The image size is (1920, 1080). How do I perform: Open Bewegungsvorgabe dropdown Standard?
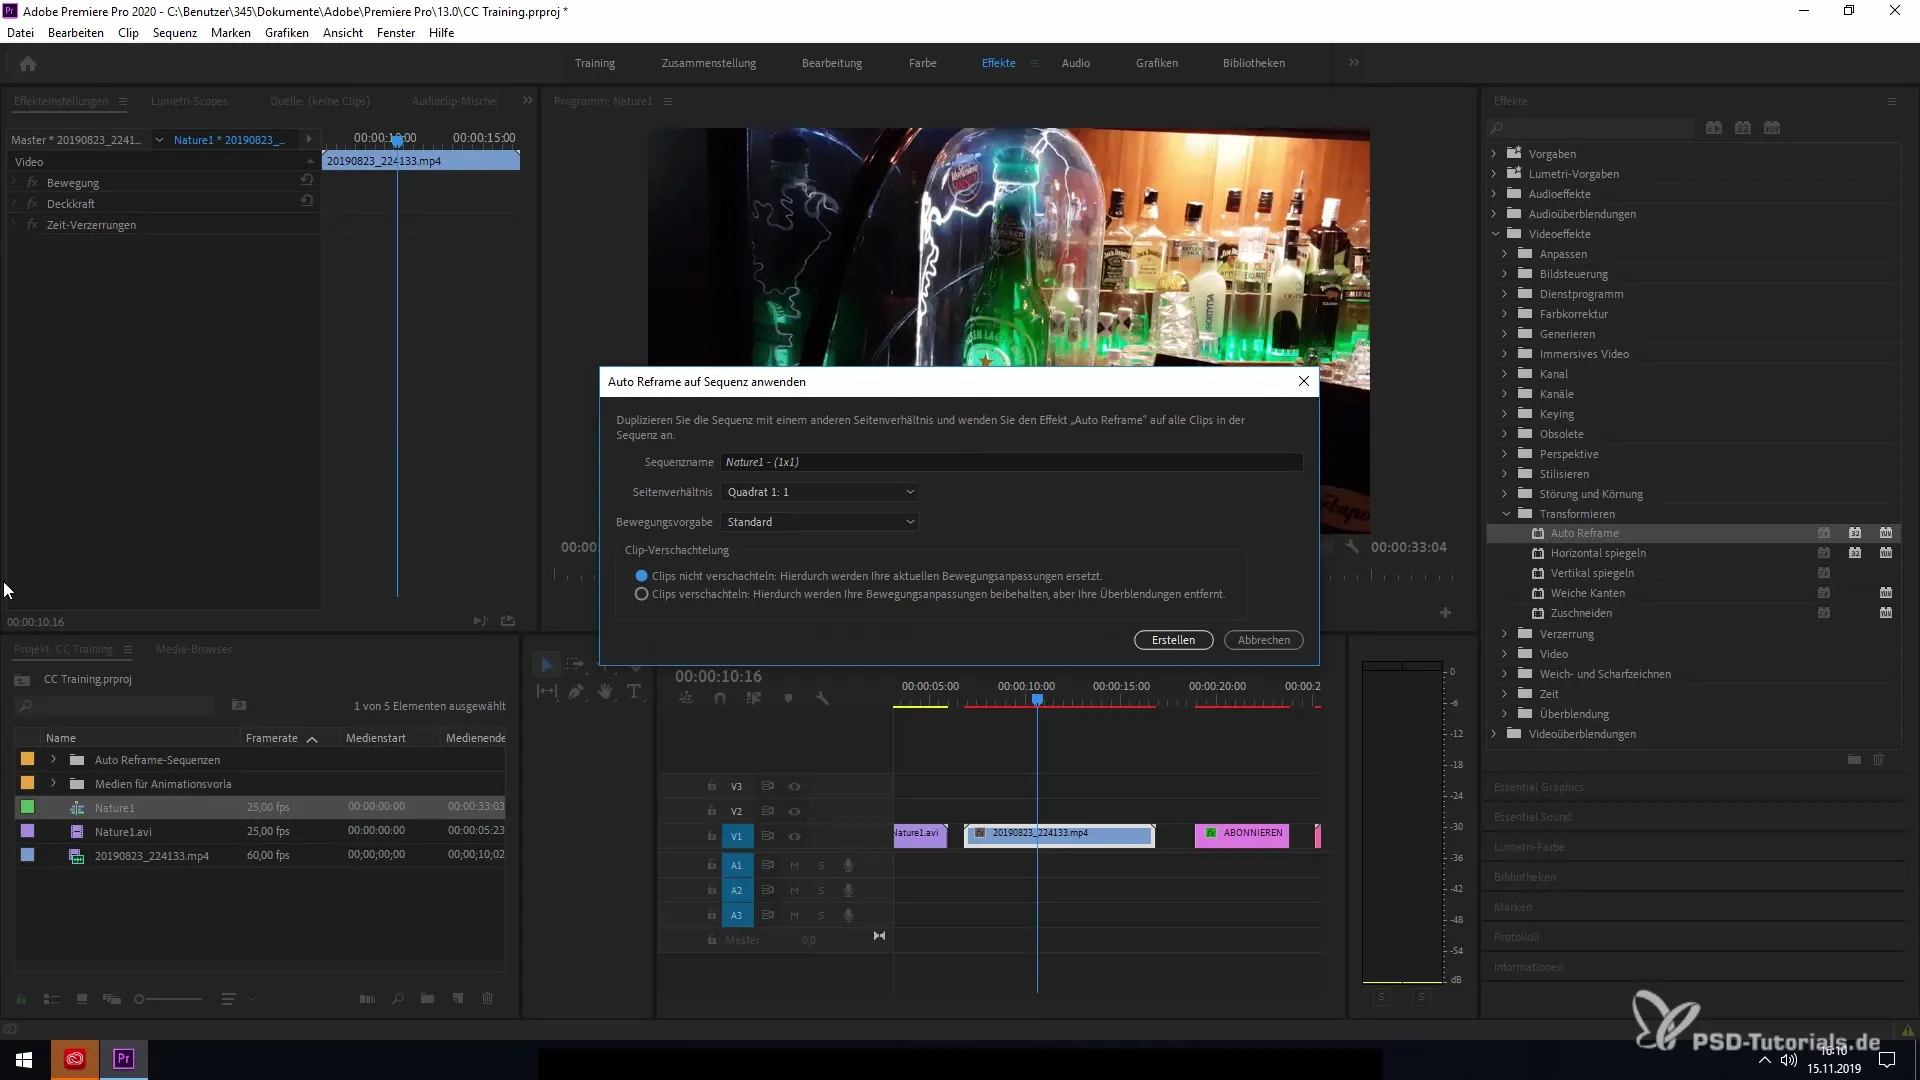820,522
